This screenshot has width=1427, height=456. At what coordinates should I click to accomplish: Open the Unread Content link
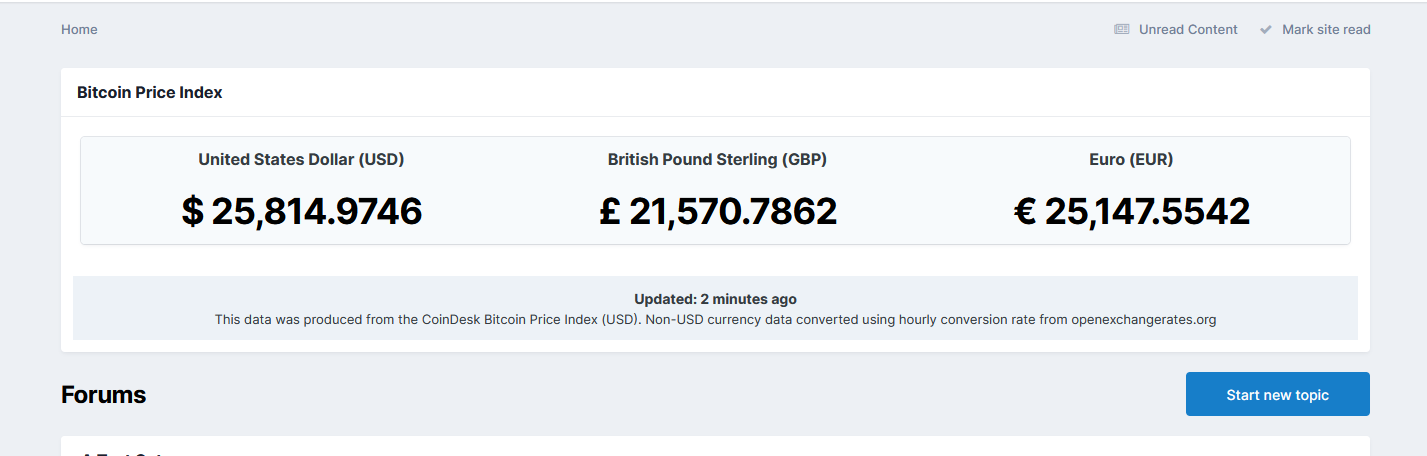[1188, 29]
